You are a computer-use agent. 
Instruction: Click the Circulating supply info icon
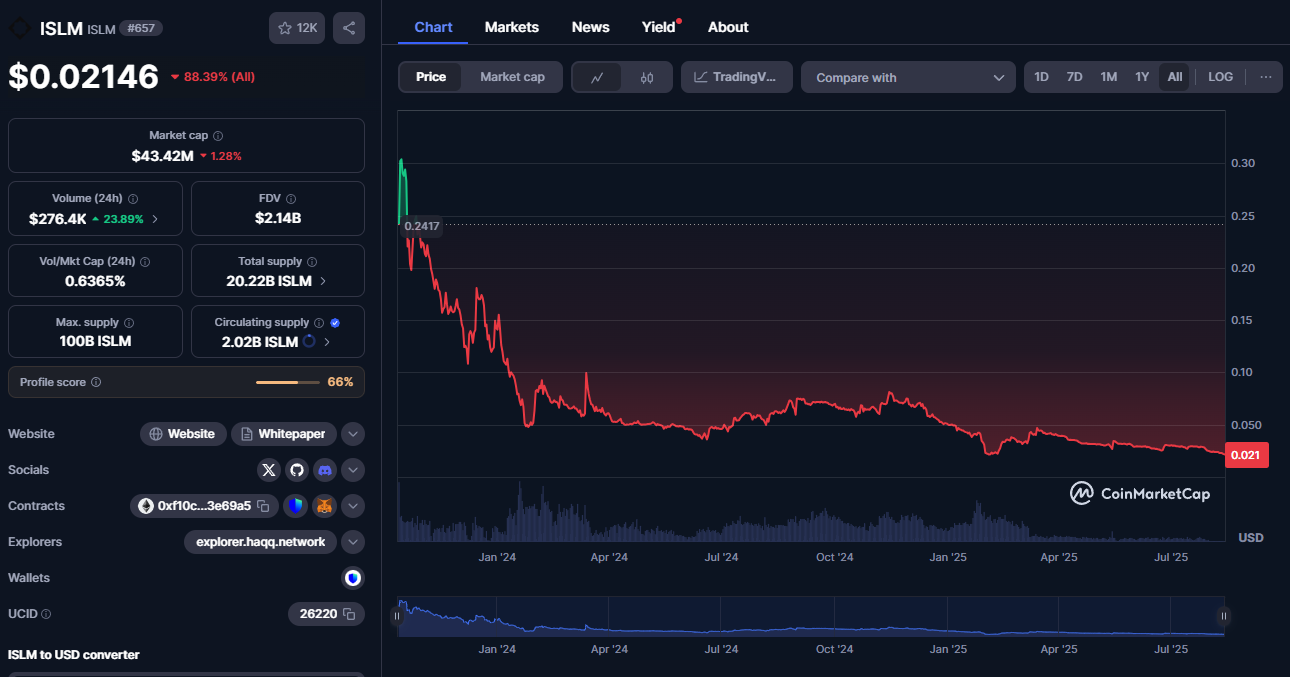[319, 323]
